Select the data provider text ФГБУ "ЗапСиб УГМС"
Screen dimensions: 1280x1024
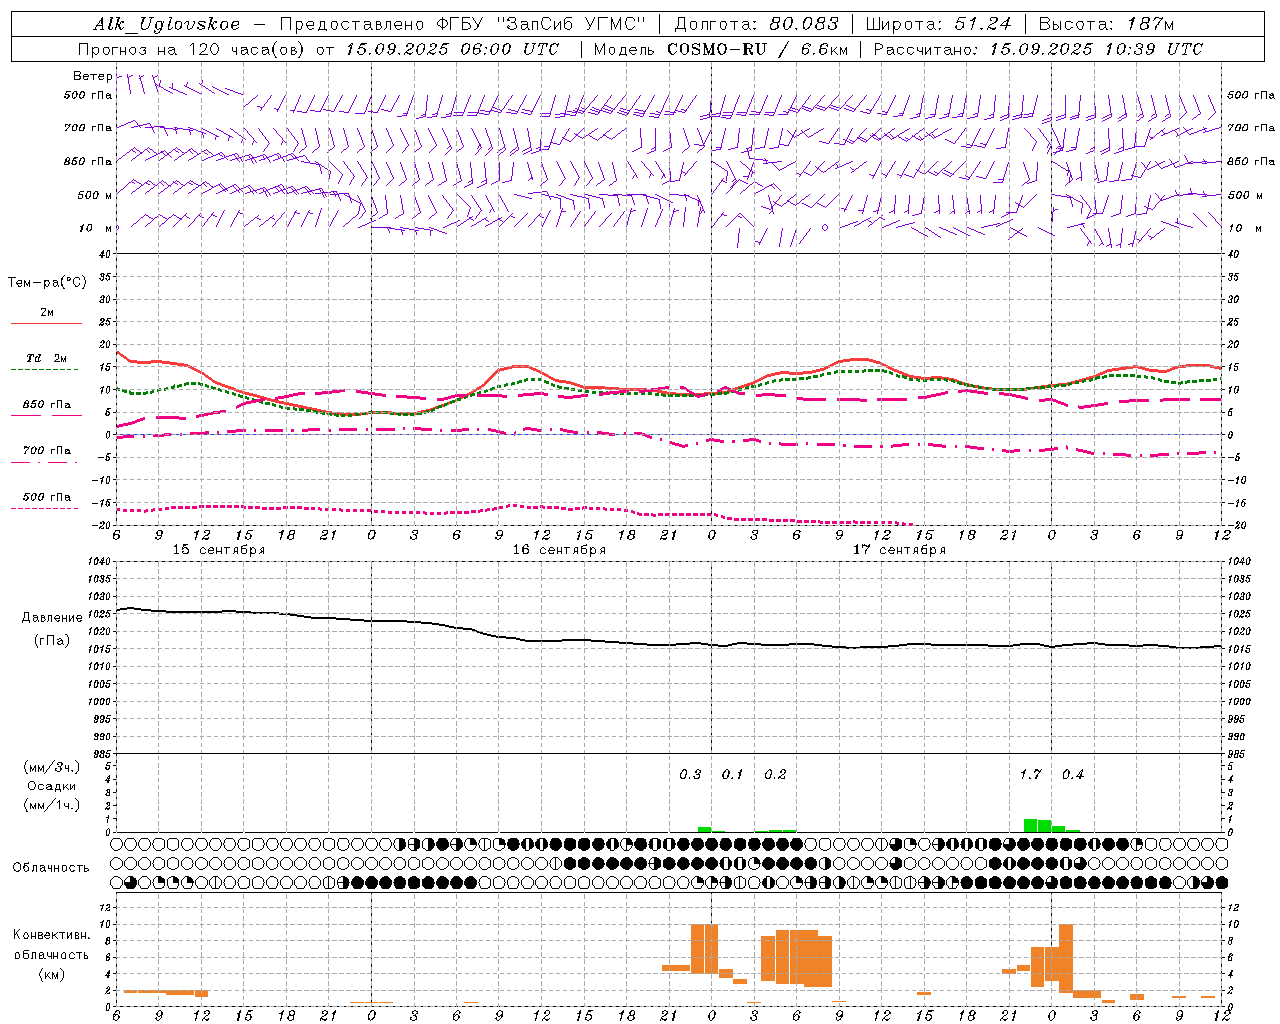[x=541, y=24]
